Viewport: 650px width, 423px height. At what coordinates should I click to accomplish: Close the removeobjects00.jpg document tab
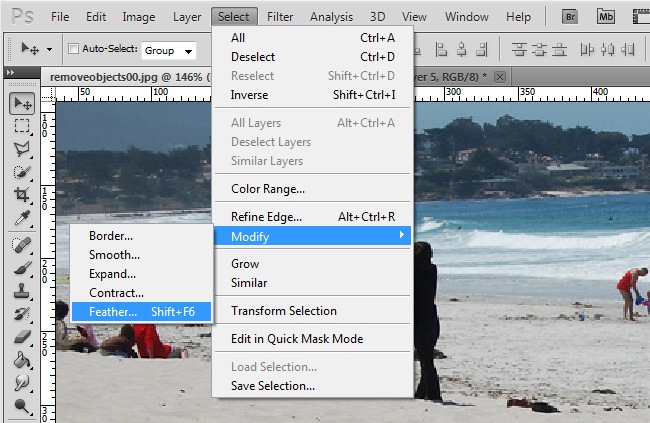(500, 76)
